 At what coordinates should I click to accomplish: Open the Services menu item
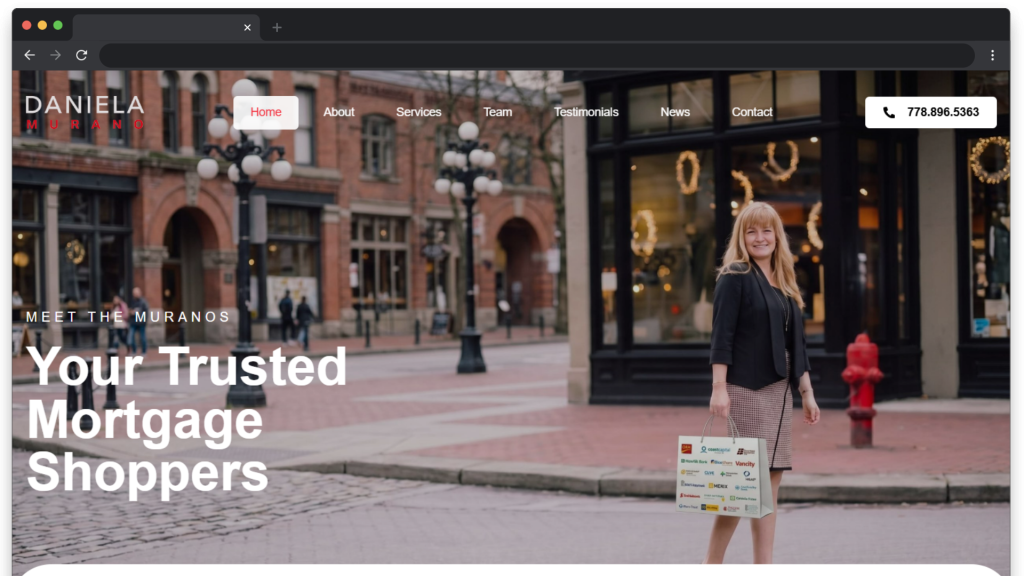[419, 112]
